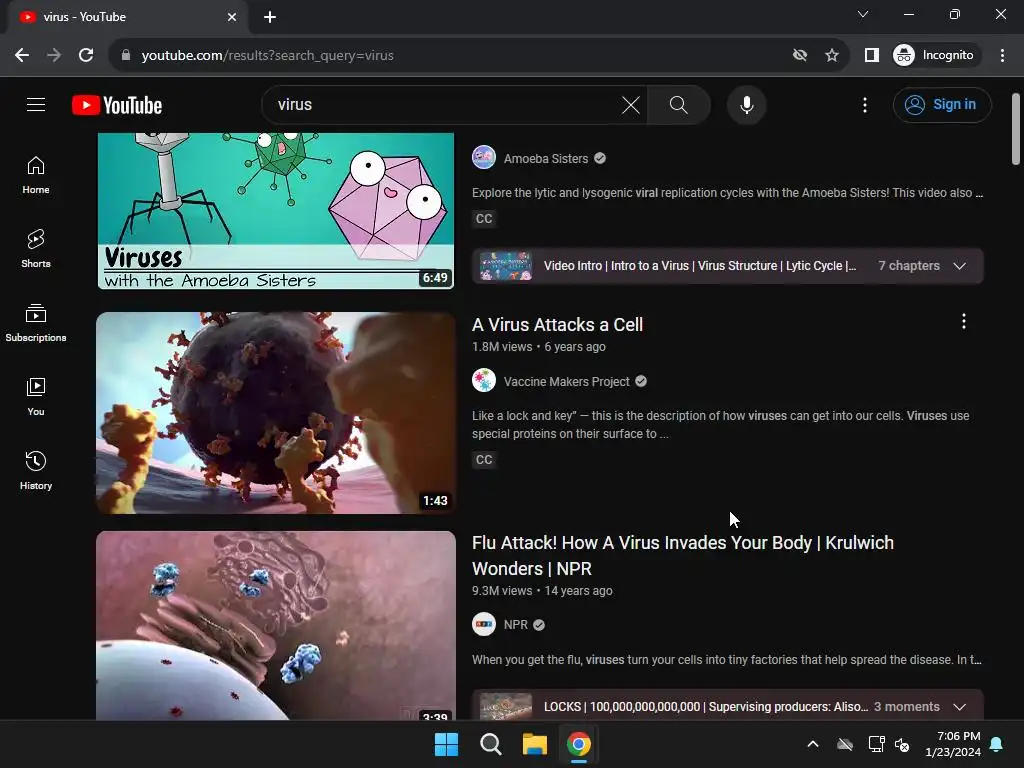Click the browser address bar URL
This screenshot has width=1024, height=768.
coord(268,56)
